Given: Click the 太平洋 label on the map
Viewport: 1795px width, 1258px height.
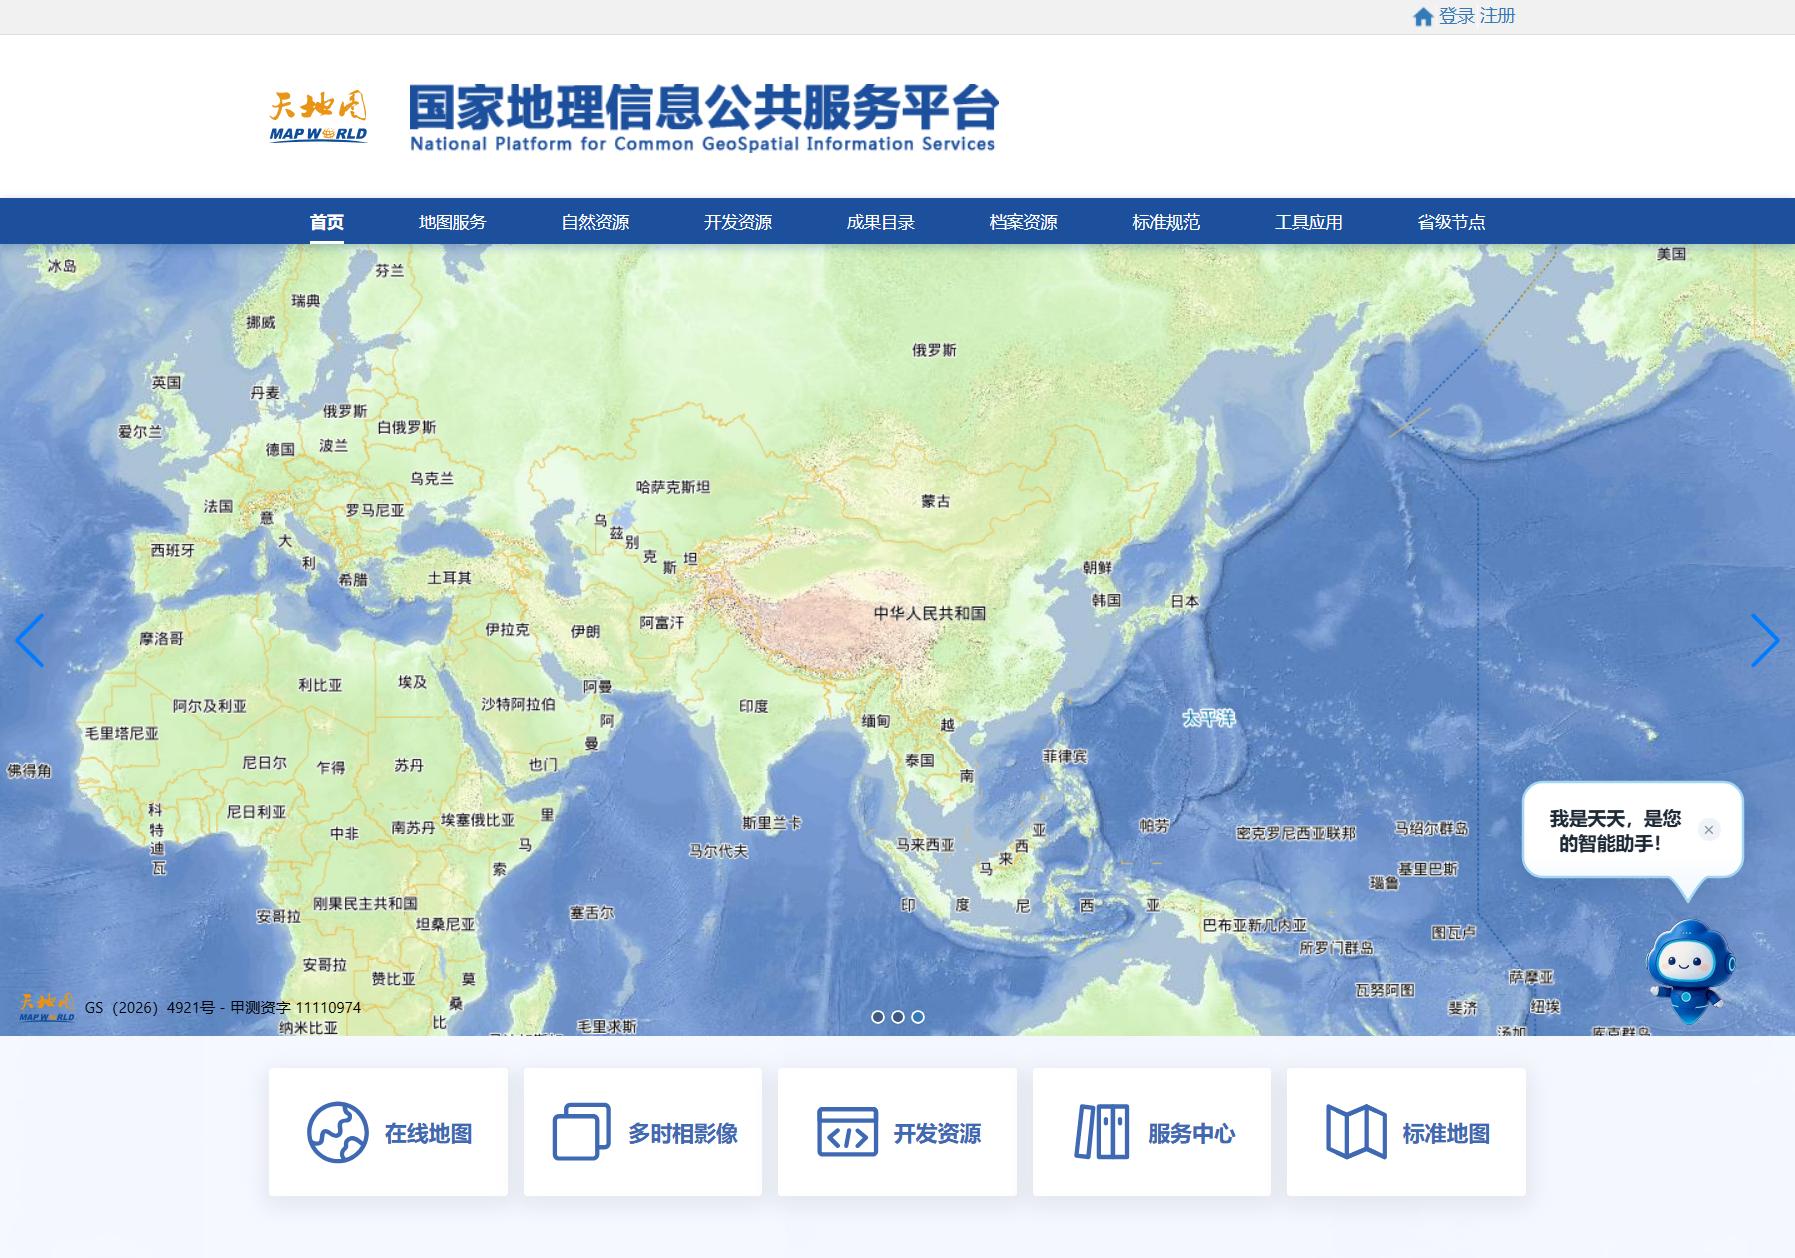Looking at the screenshot, I should (1209, 718).
